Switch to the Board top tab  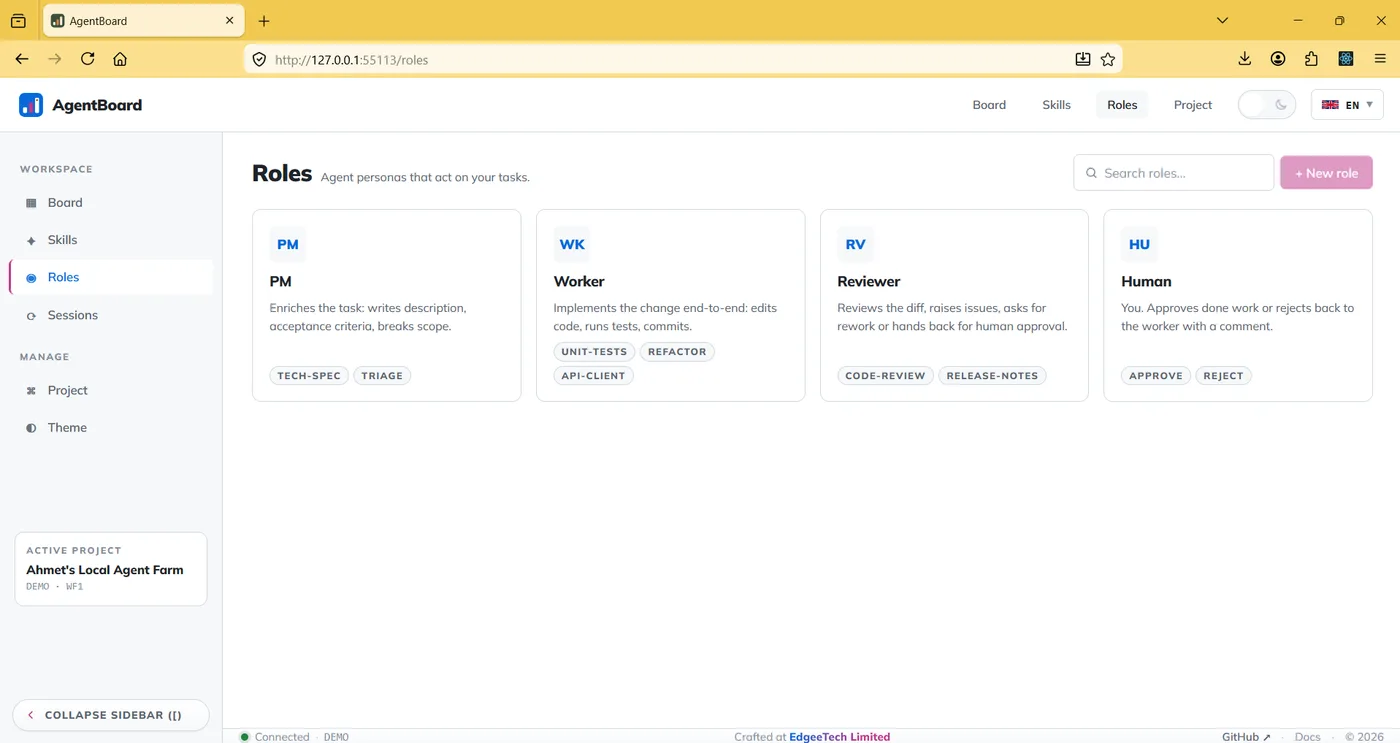(989, 105)
